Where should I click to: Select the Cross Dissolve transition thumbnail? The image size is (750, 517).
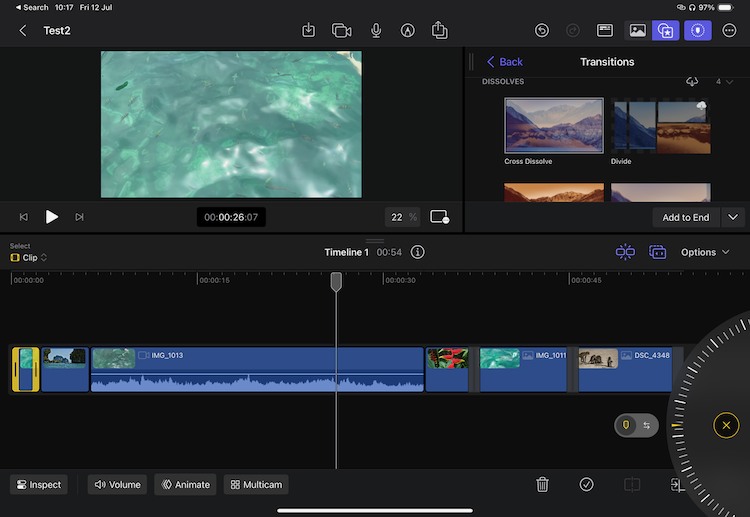pos(554,125)
